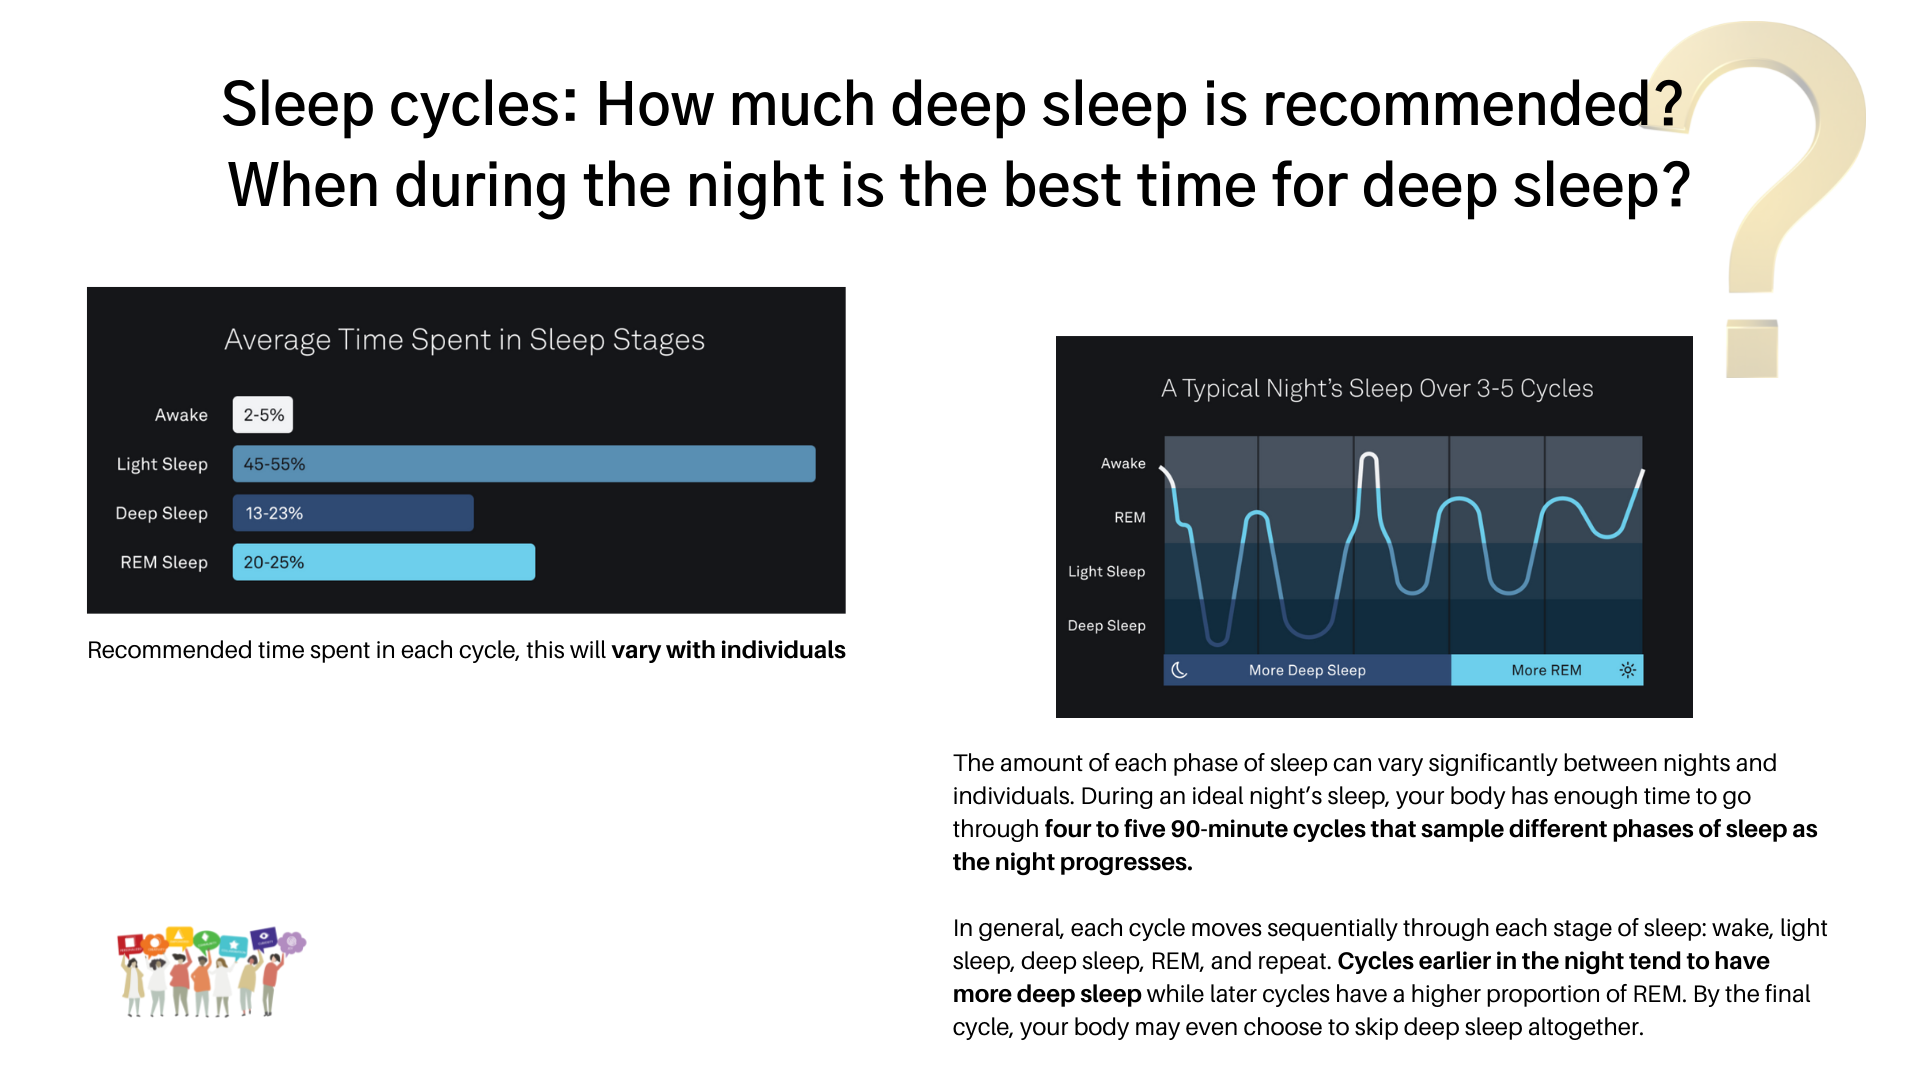The width and height of the screenshot is (1920, 1080).
Task: Click the crescent moon icon
Action: pos(1180,670)
